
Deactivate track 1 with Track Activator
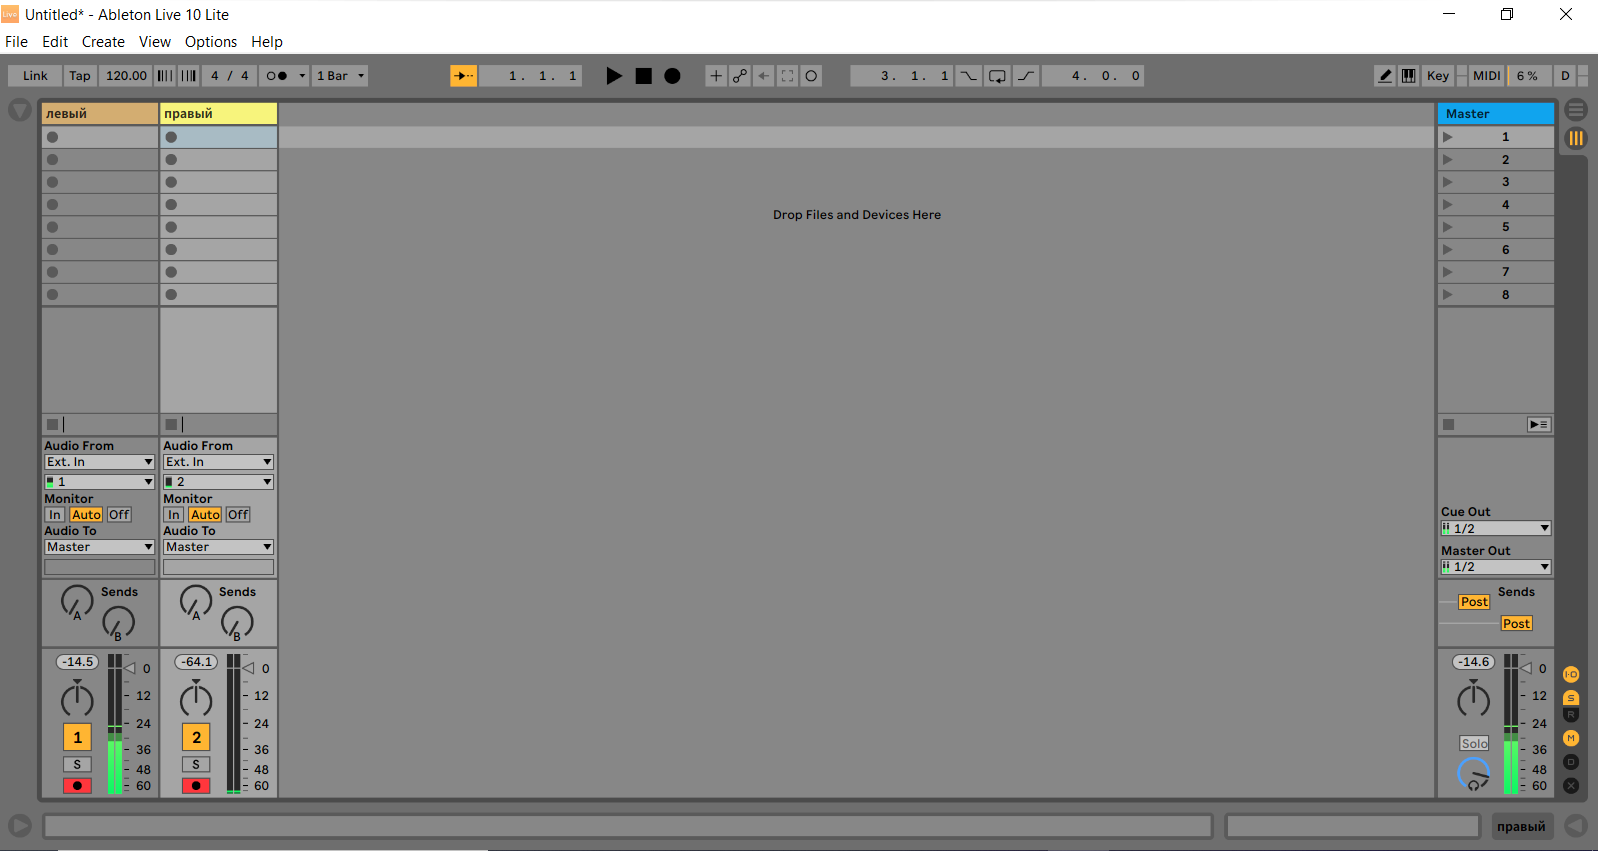tap(77, 737)
